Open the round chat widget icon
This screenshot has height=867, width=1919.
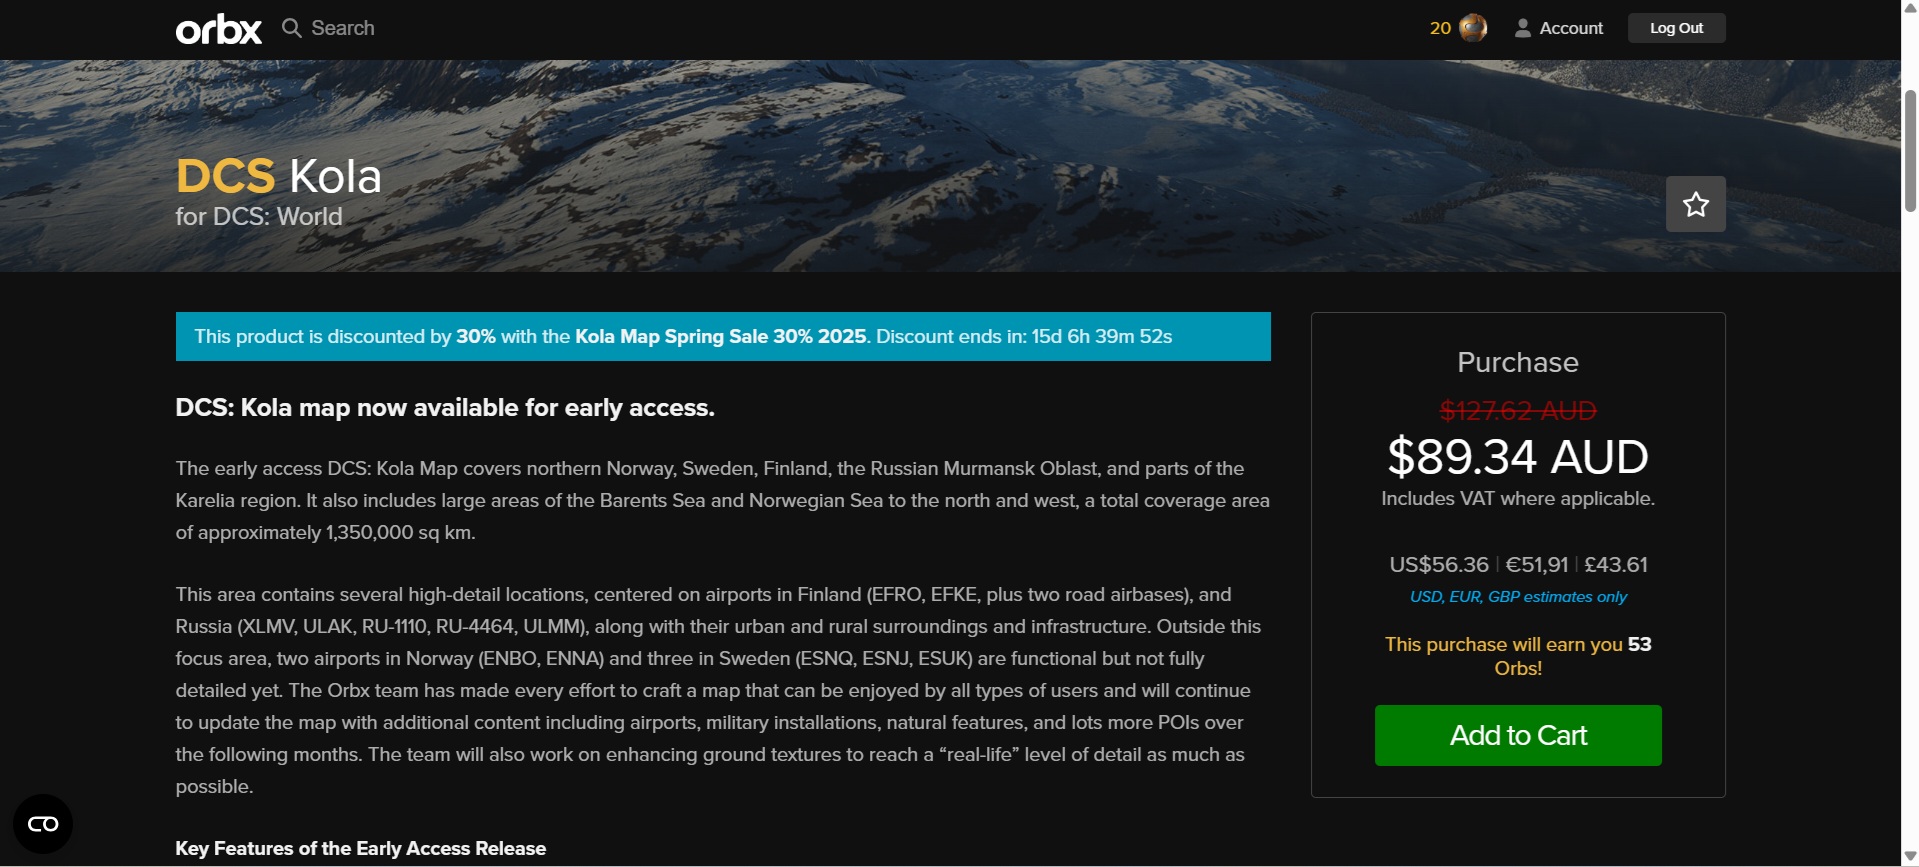point(43,824)
